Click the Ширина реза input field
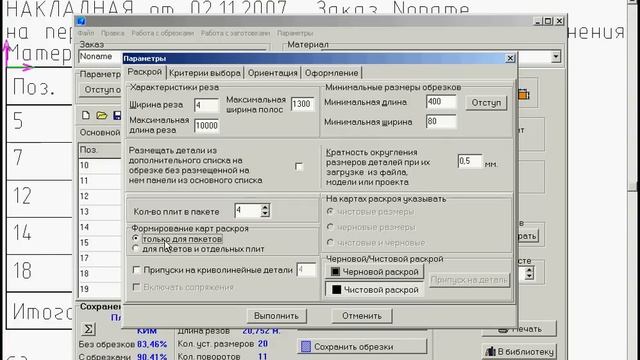 206,105
